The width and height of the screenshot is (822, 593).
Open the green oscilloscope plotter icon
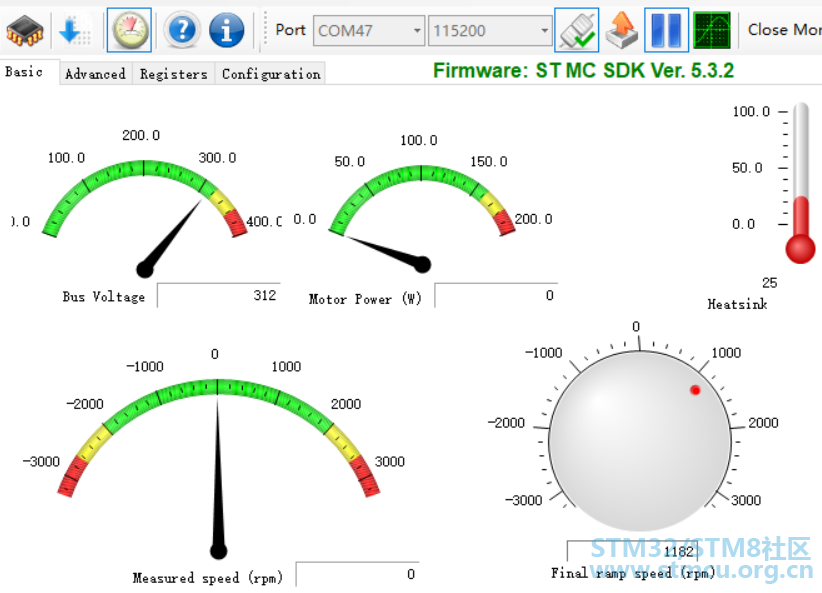click(x=711, y=30)
